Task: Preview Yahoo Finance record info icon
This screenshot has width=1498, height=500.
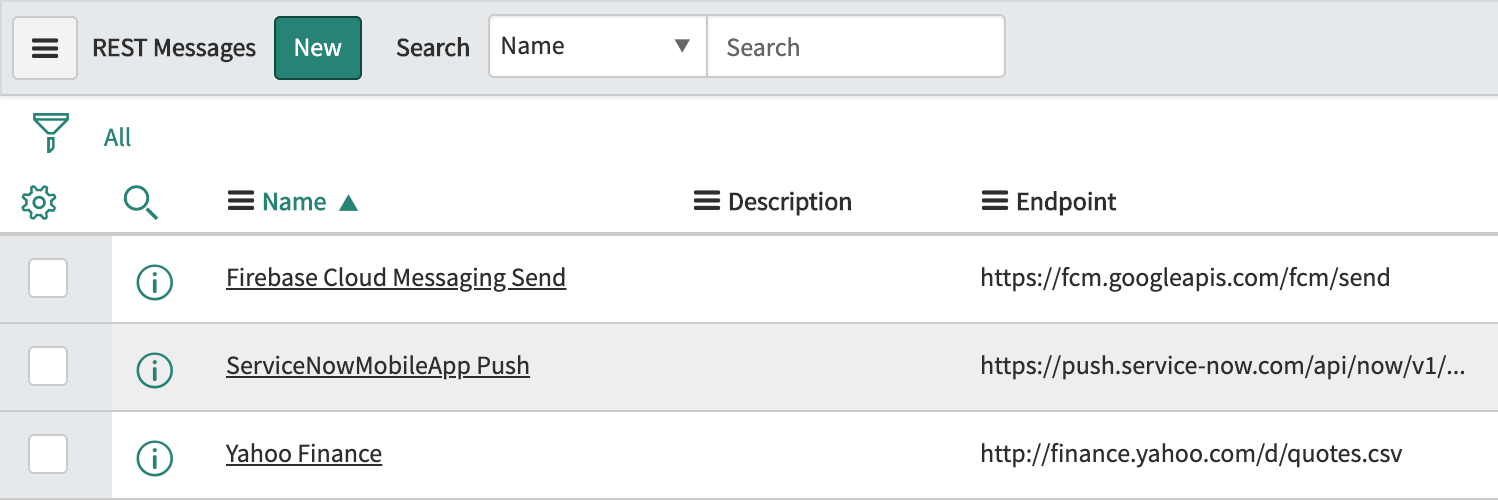Action: click(154, 459)
